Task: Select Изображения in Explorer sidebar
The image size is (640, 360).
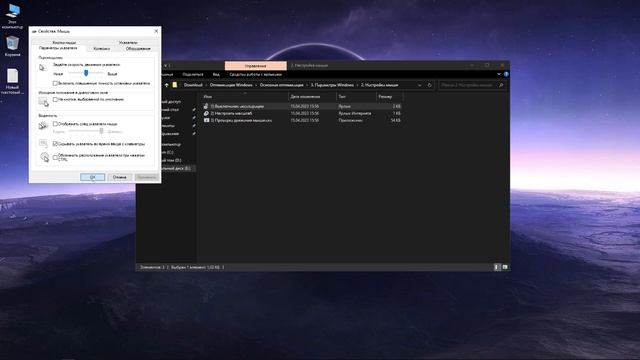Action: 171,134
